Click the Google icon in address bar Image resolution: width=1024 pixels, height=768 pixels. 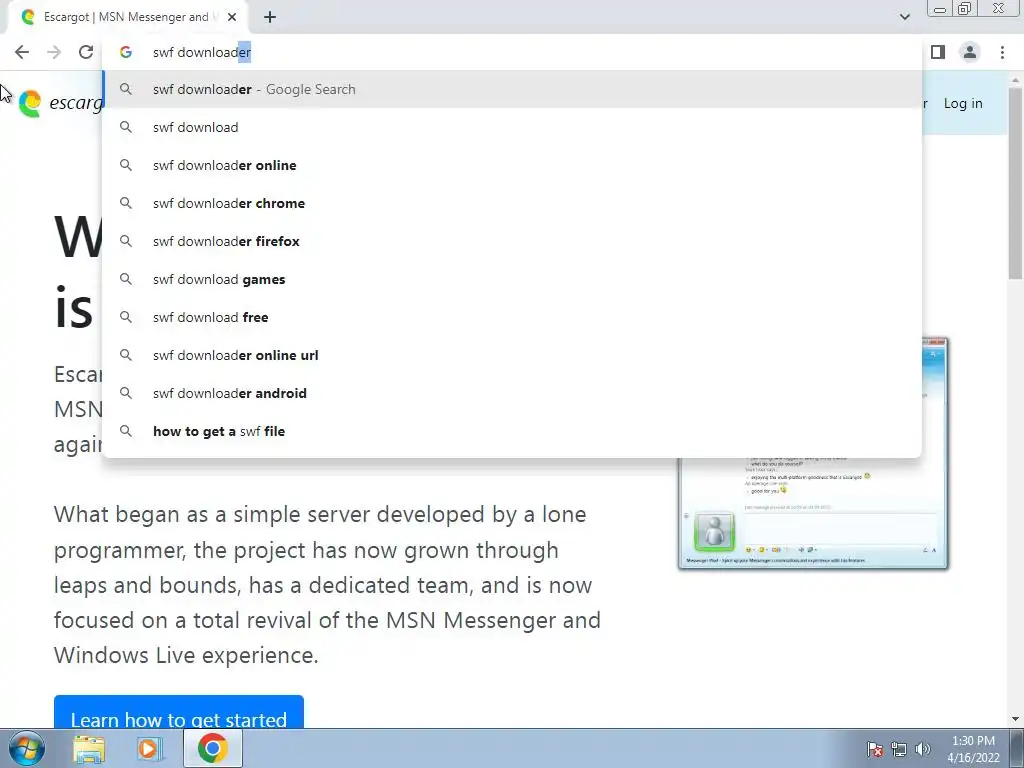tap(125, 52)
